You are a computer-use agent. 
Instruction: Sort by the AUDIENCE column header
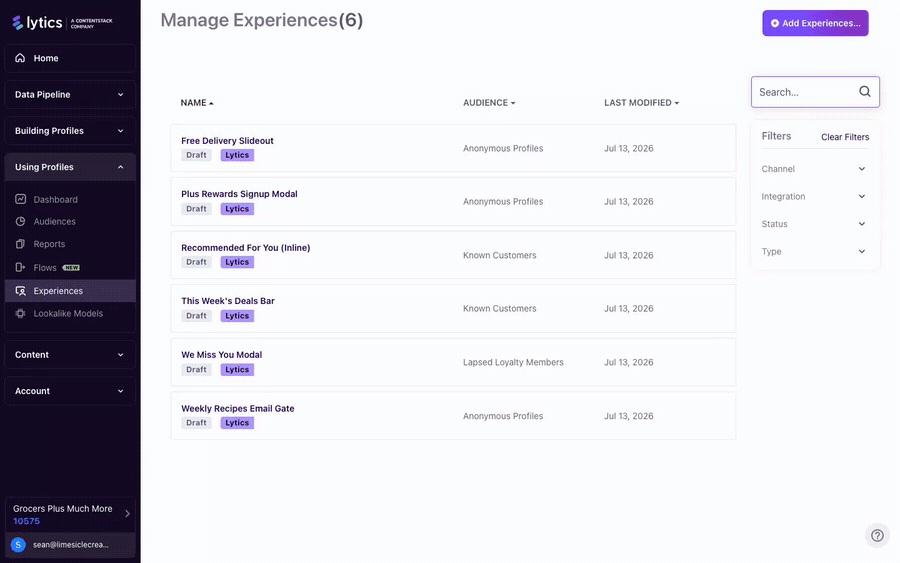pyautogui.click(x=489, y=103)
